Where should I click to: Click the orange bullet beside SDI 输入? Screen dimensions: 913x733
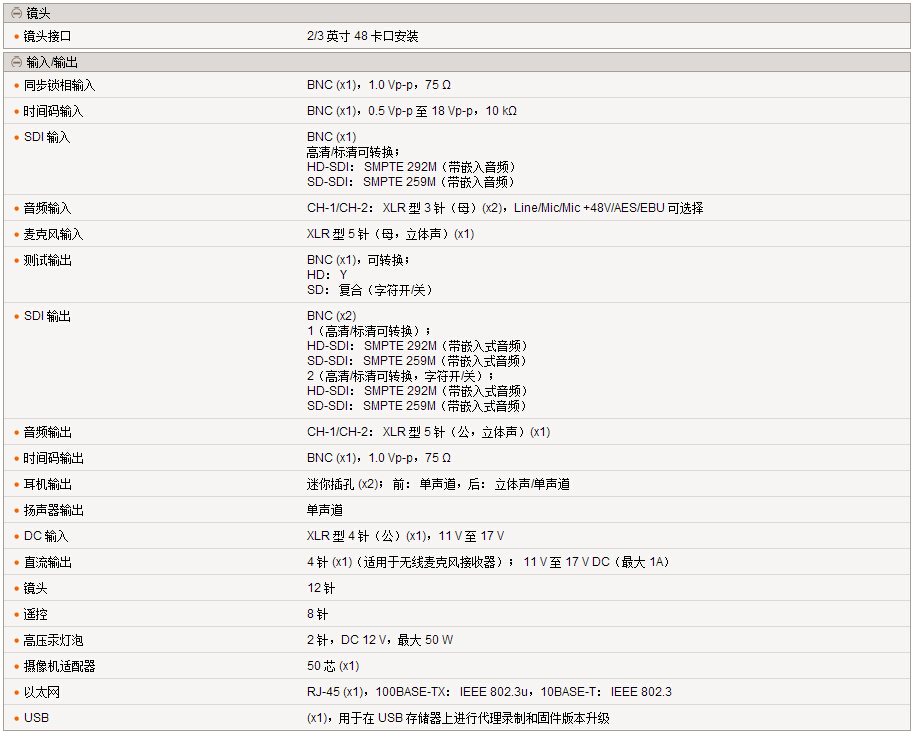17,138
